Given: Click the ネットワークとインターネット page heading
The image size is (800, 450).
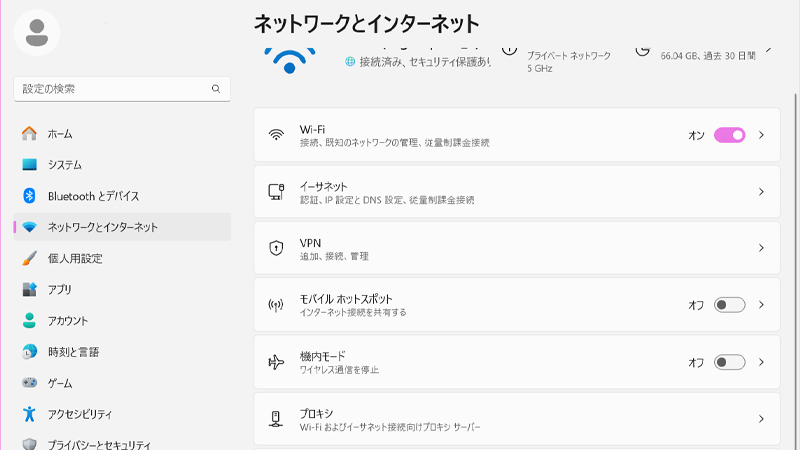Looking at the screenshot, I should 366,23.
